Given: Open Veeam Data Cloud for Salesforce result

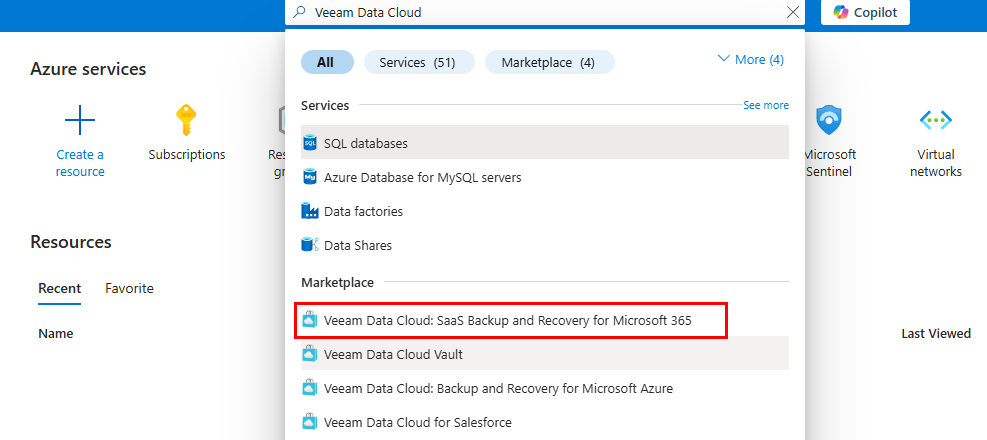Looking at the screenshot, I should pos(544,422).
